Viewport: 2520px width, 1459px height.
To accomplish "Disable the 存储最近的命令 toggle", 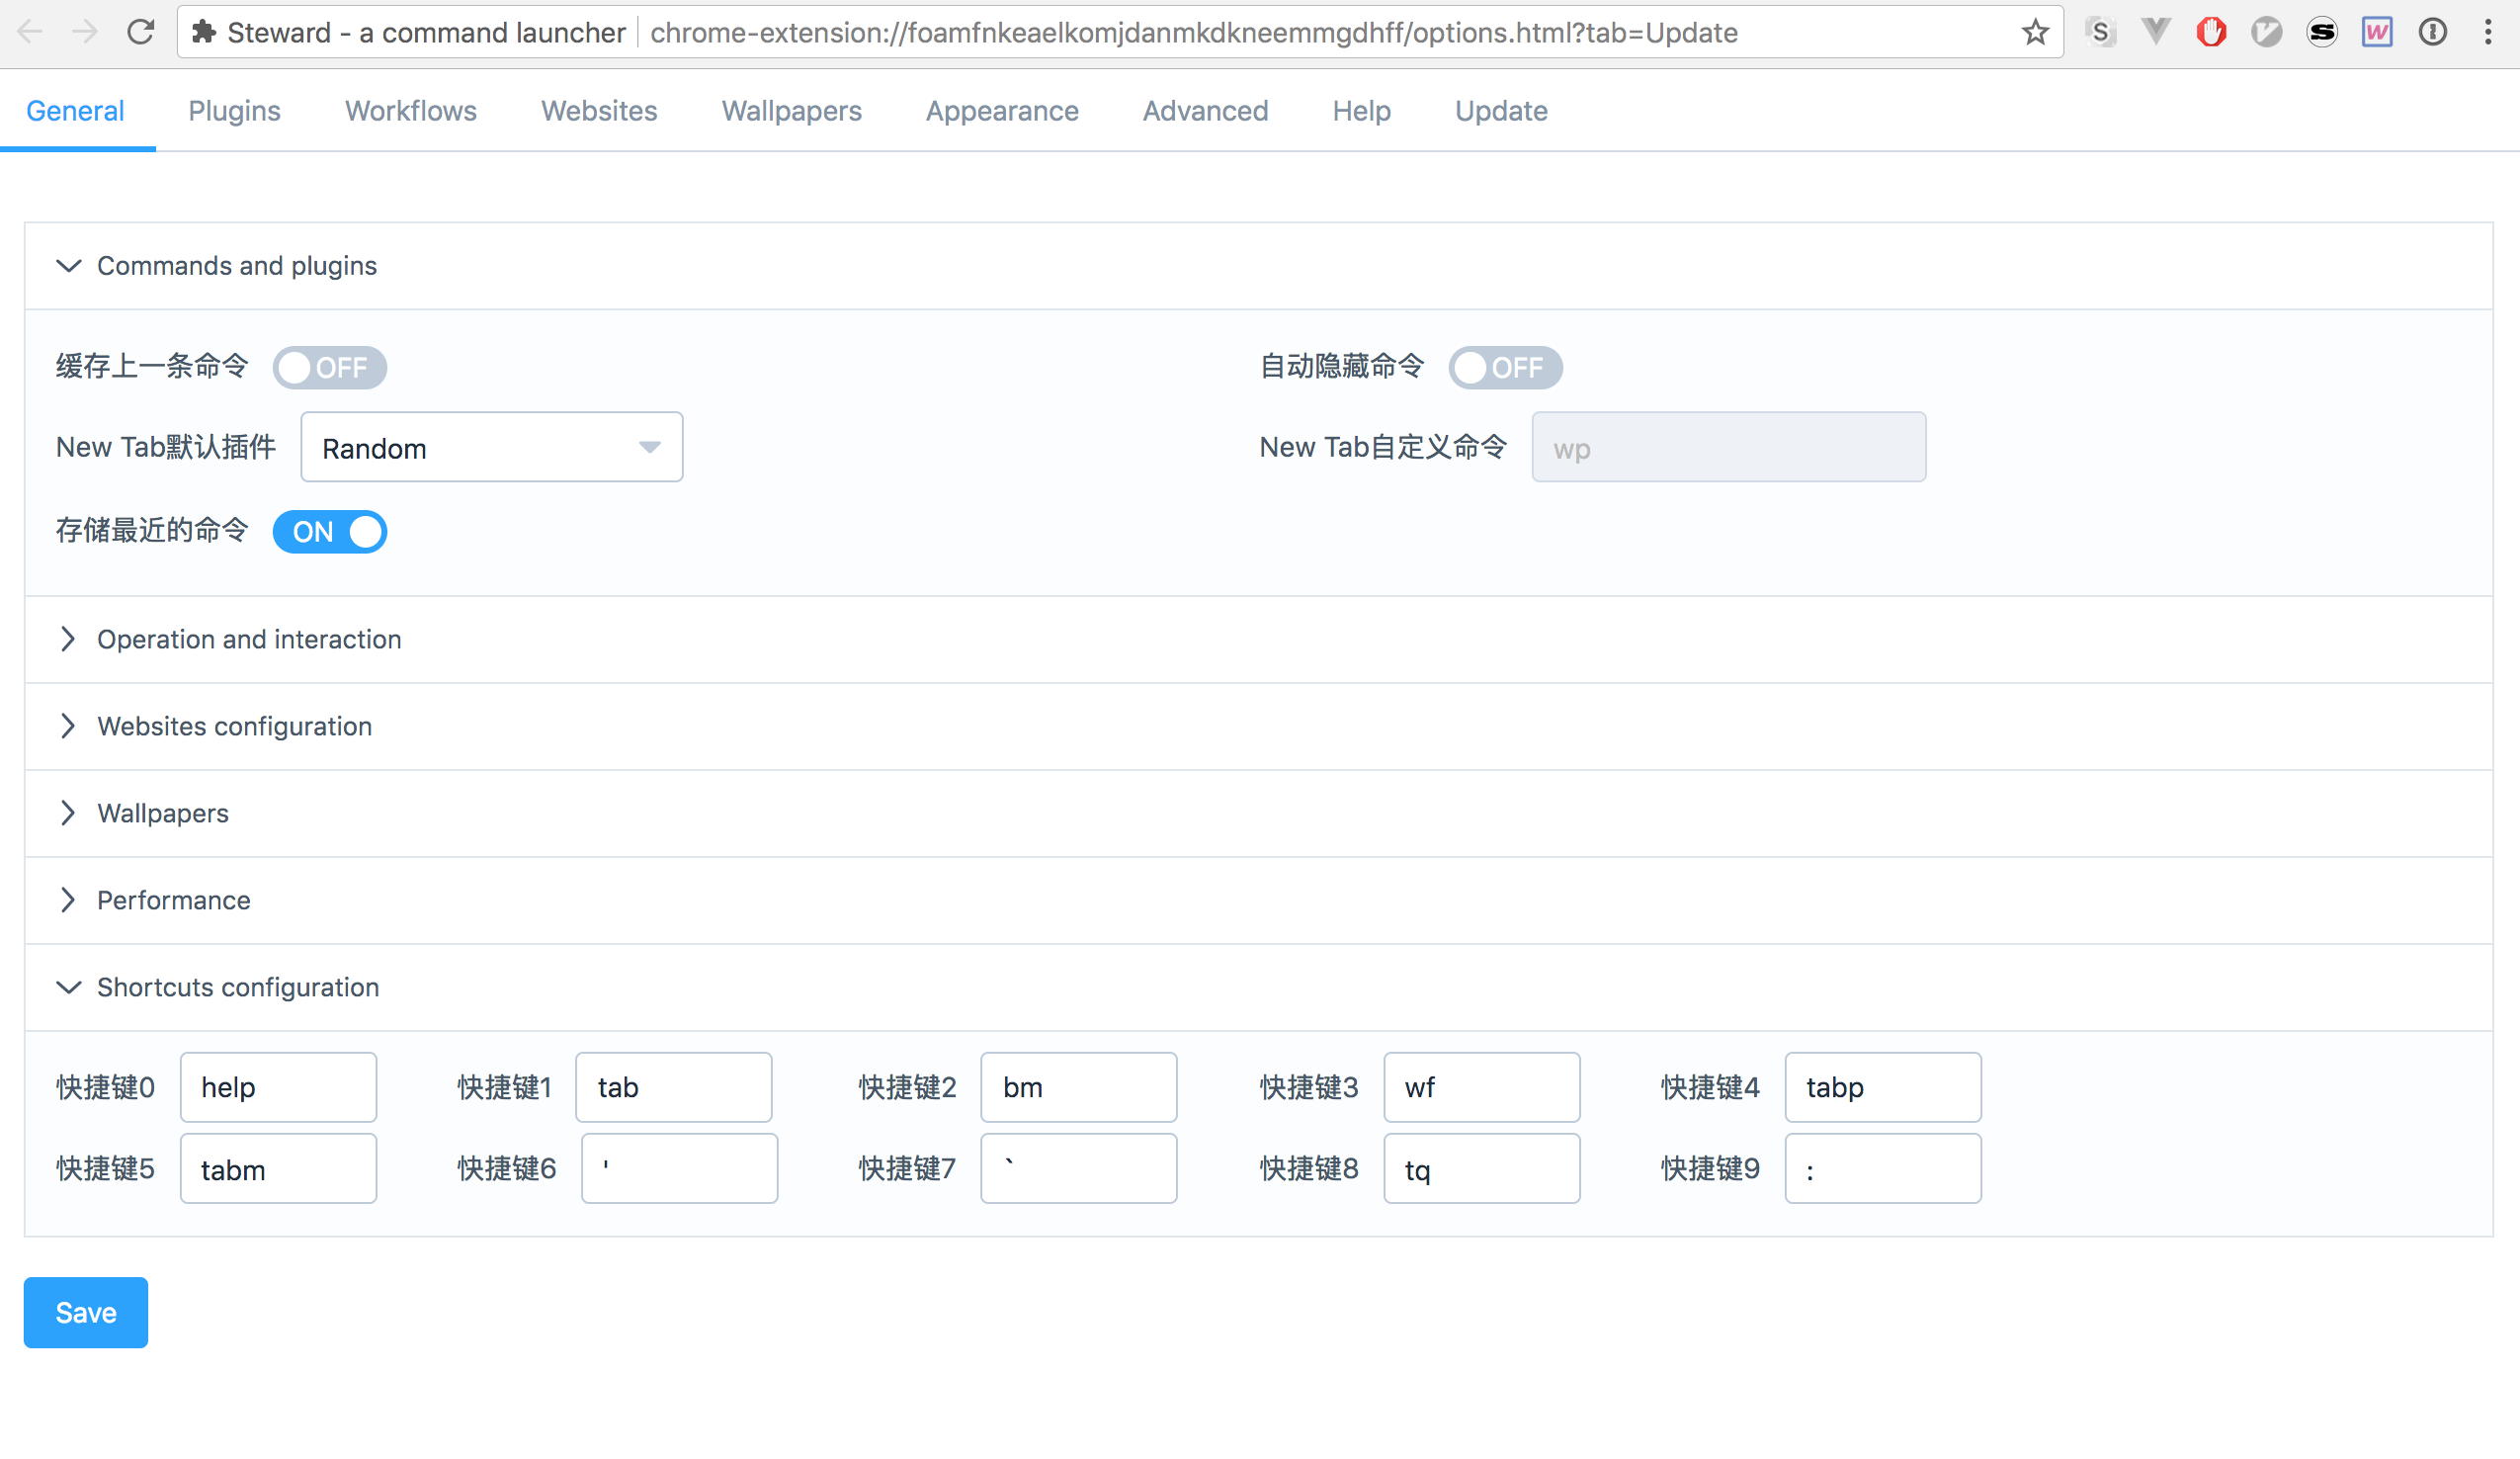I will coord(329,531).
